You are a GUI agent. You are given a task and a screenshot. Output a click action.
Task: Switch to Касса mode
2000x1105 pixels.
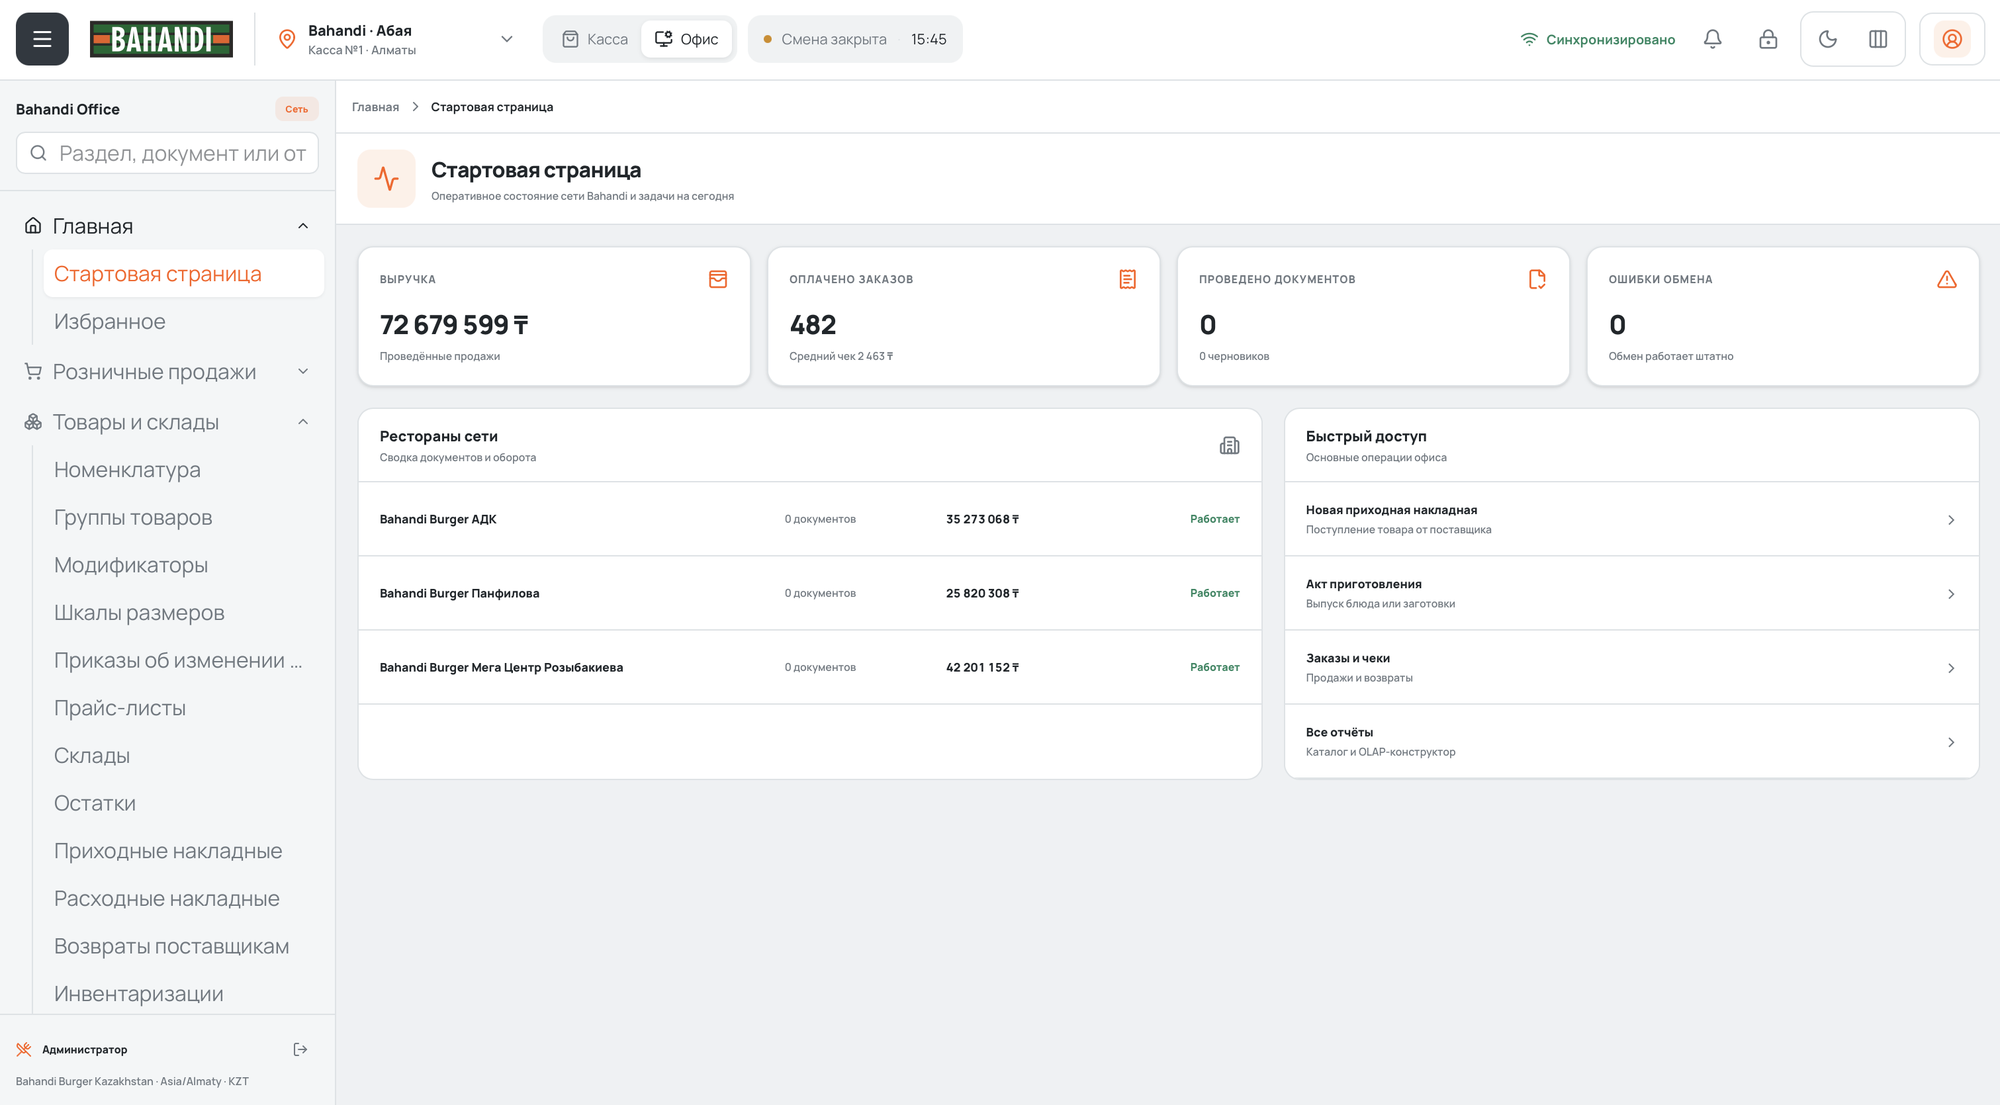pyautogui.click(x=595, y=39)
